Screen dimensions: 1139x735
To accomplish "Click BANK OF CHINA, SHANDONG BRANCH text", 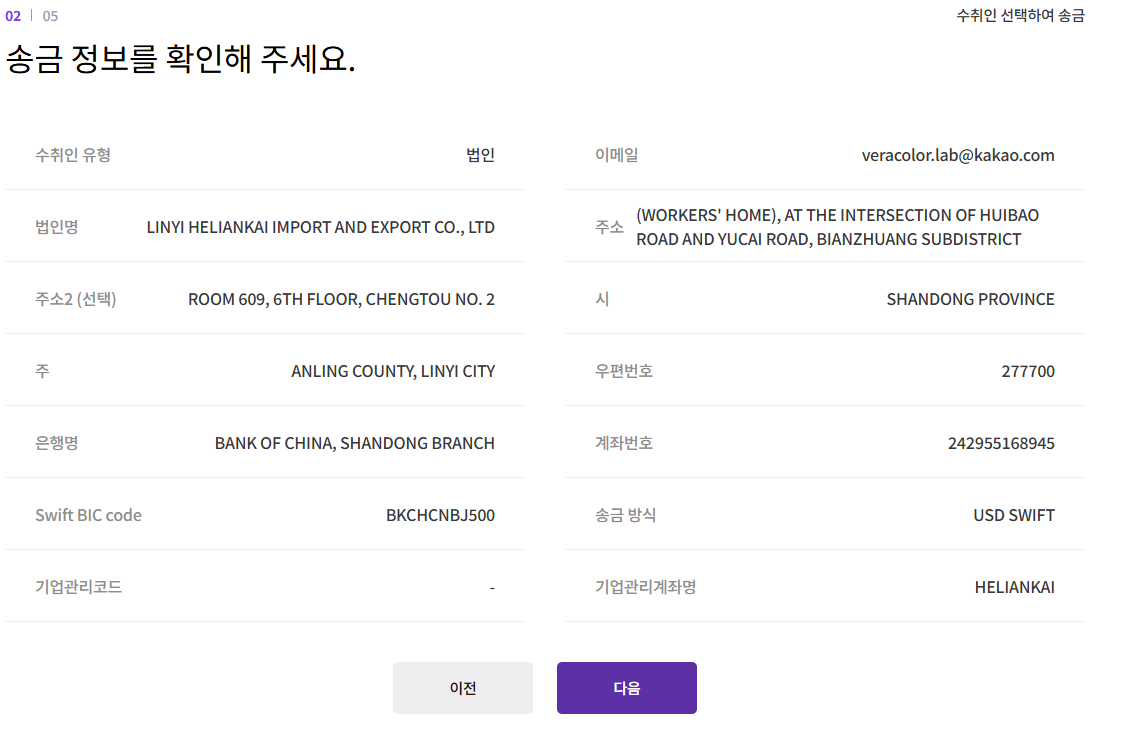I will (x=354, y=443).
